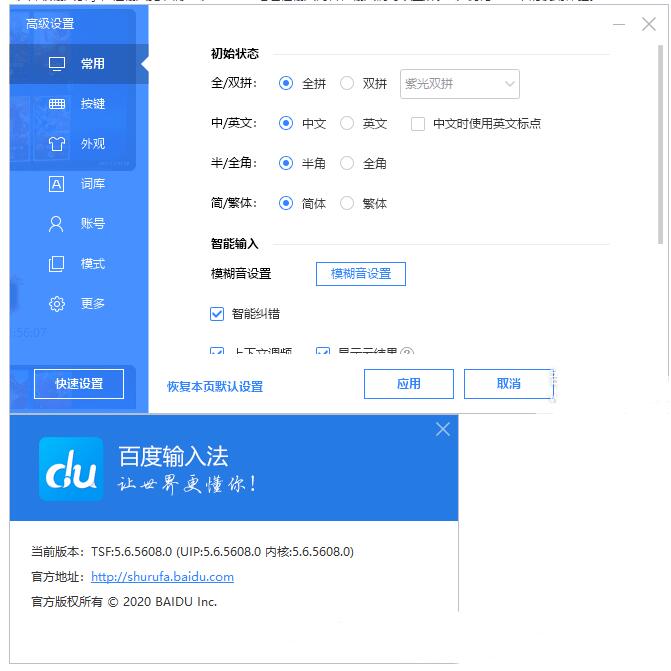Click the gear icon beside 更多

(56, 304)
